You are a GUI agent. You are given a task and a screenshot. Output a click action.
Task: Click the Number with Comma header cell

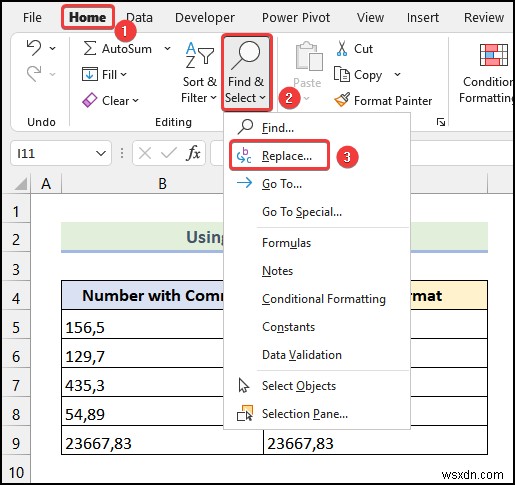tap(143, 295)
